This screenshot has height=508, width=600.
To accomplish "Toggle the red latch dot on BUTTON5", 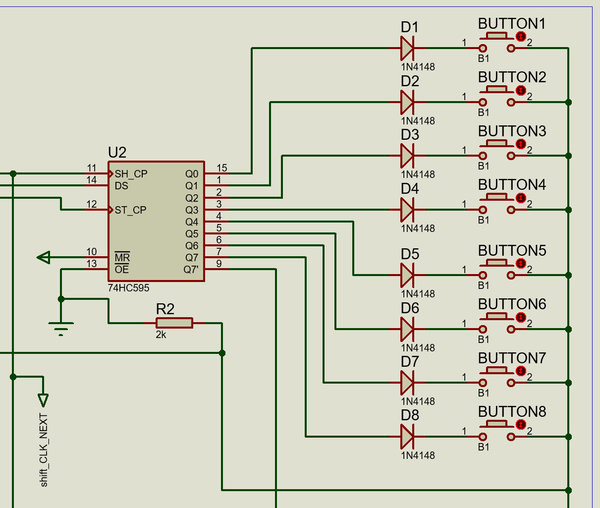I will click(521, 263).
